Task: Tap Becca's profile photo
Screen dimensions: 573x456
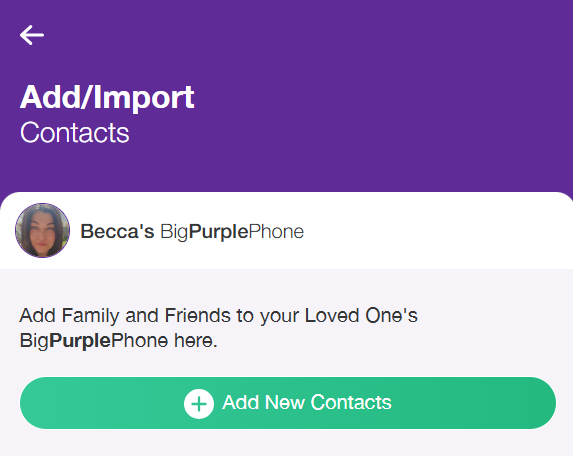Action: coord(42,231)
